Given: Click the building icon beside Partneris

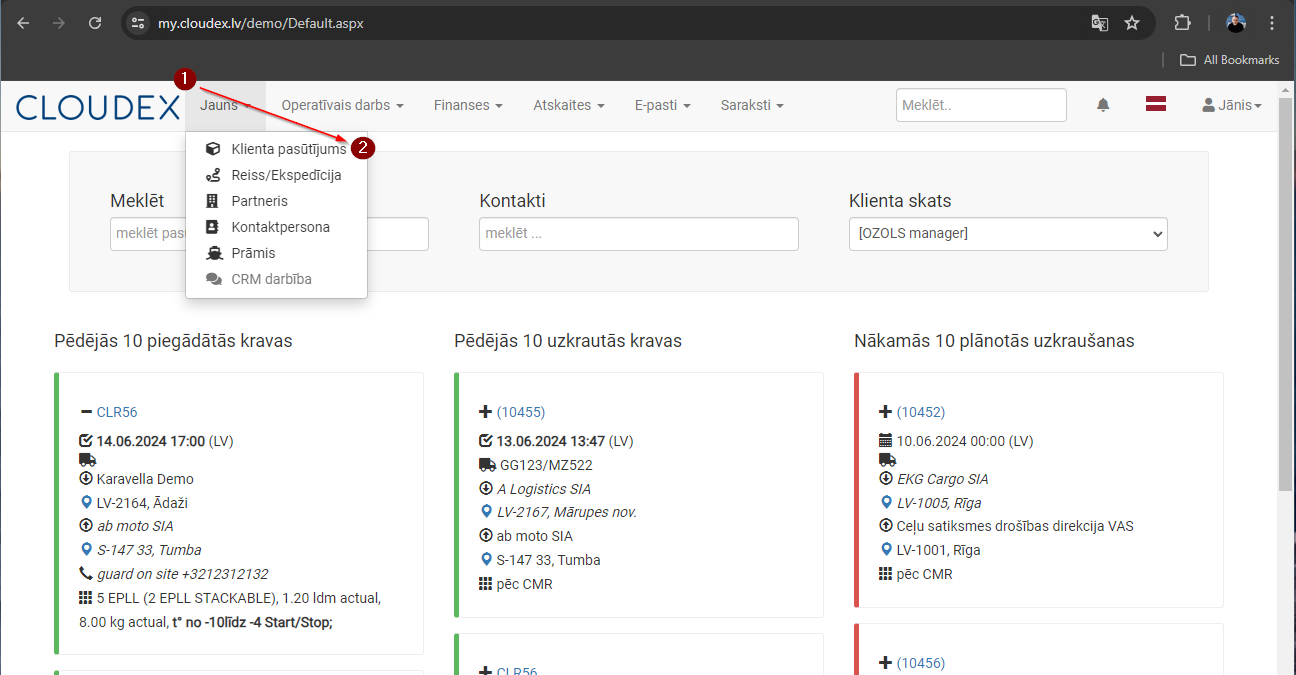Looking at the screenshot, I should [212, 201].
